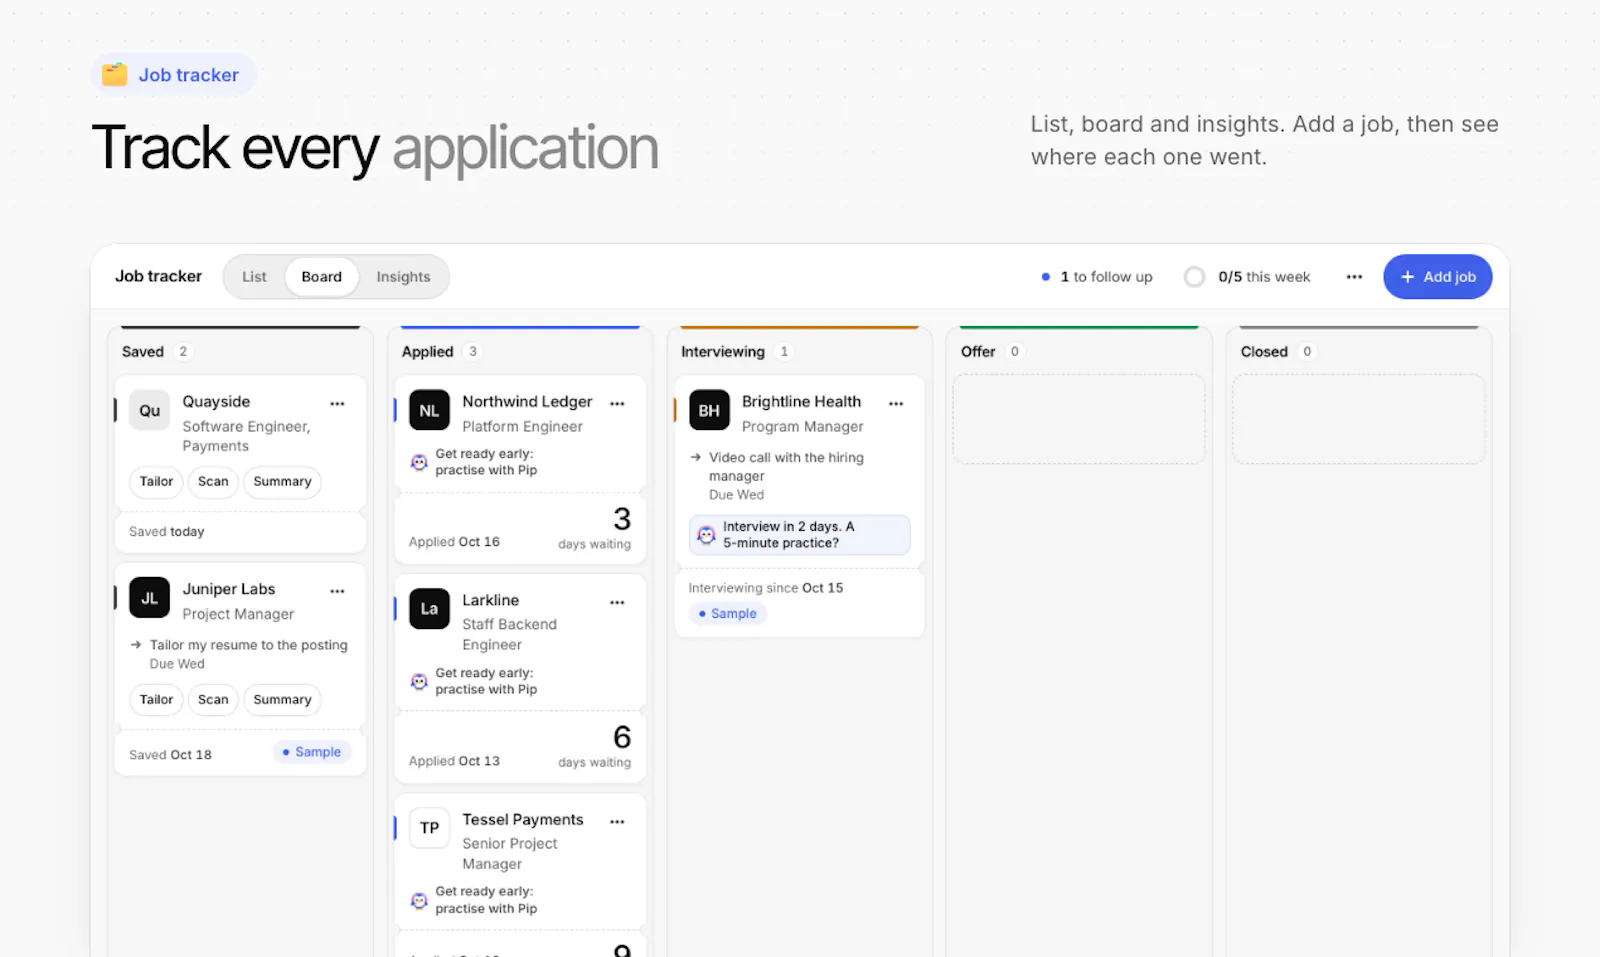Open the tracker toolbar more-options menu
The image size is (1600, 957).
[x=1354, y=277]
